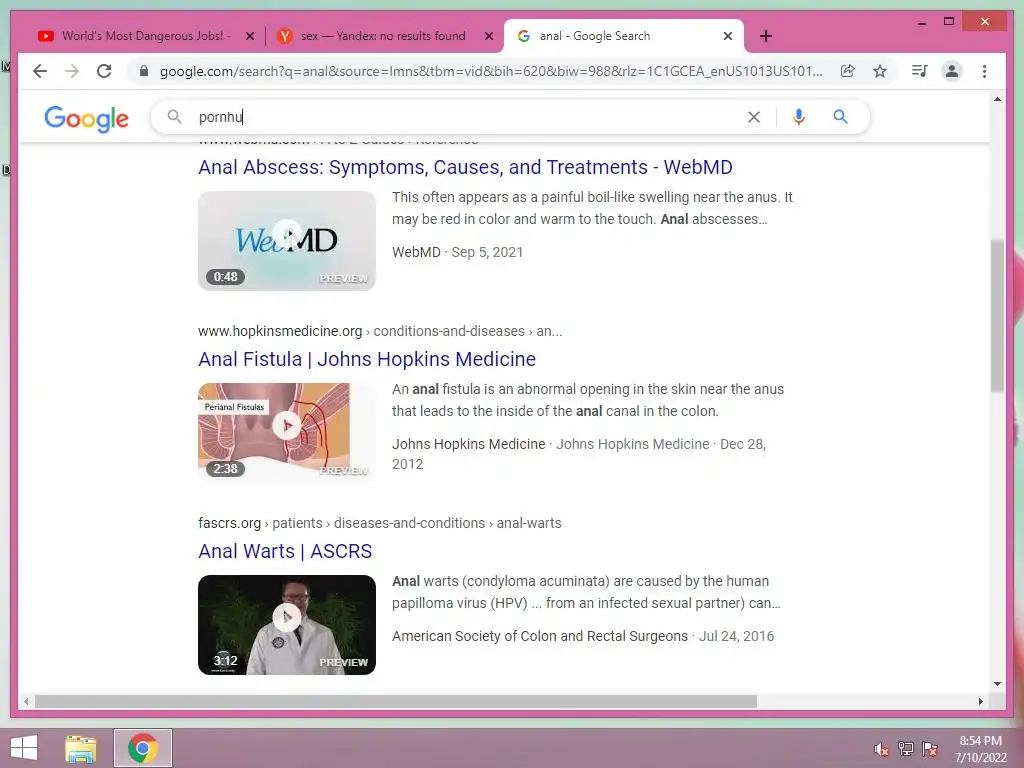Open Anal Warts ASCRS result link
The width and height of the screenshot is (1024, 768).
coord(285,551)
